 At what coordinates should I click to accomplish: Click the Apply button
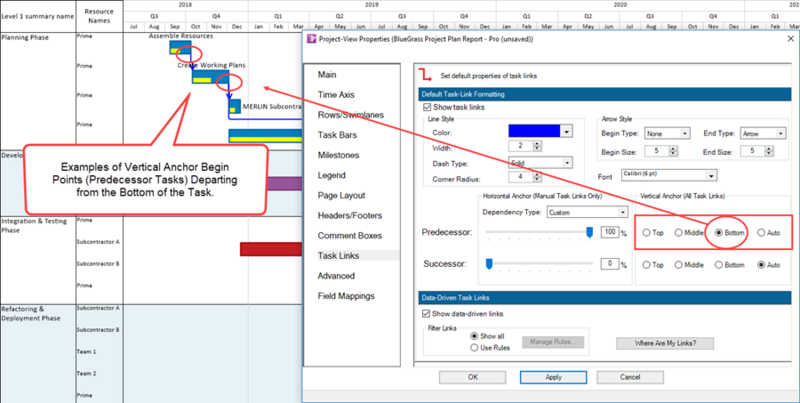(553, 377)
